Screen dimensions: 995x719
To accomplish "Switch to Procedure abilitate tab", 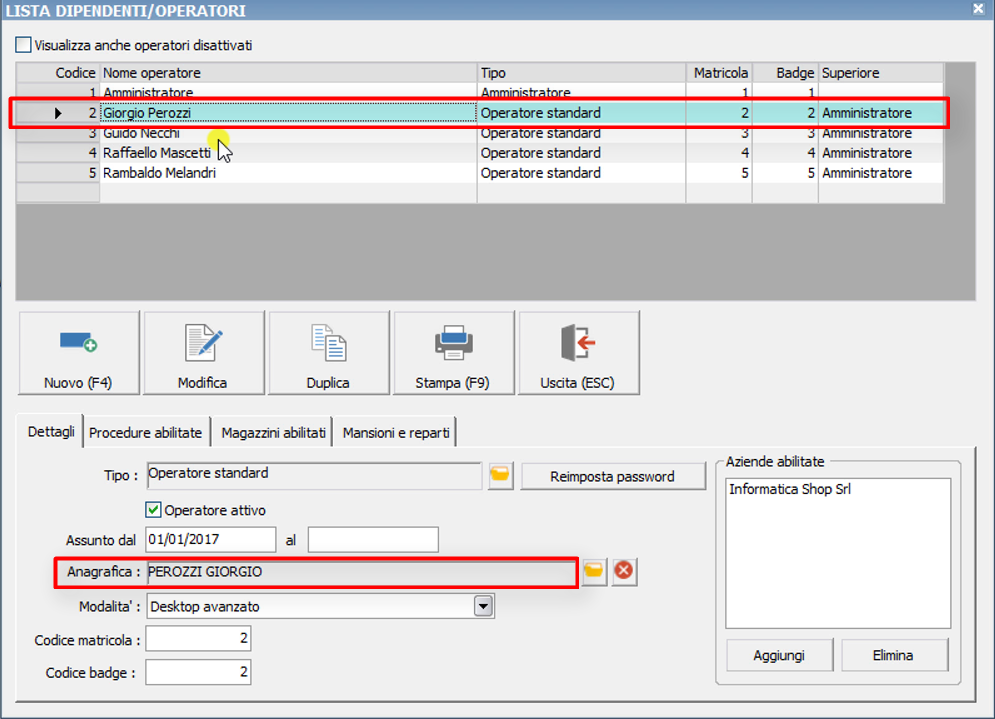I will (145, 433).
